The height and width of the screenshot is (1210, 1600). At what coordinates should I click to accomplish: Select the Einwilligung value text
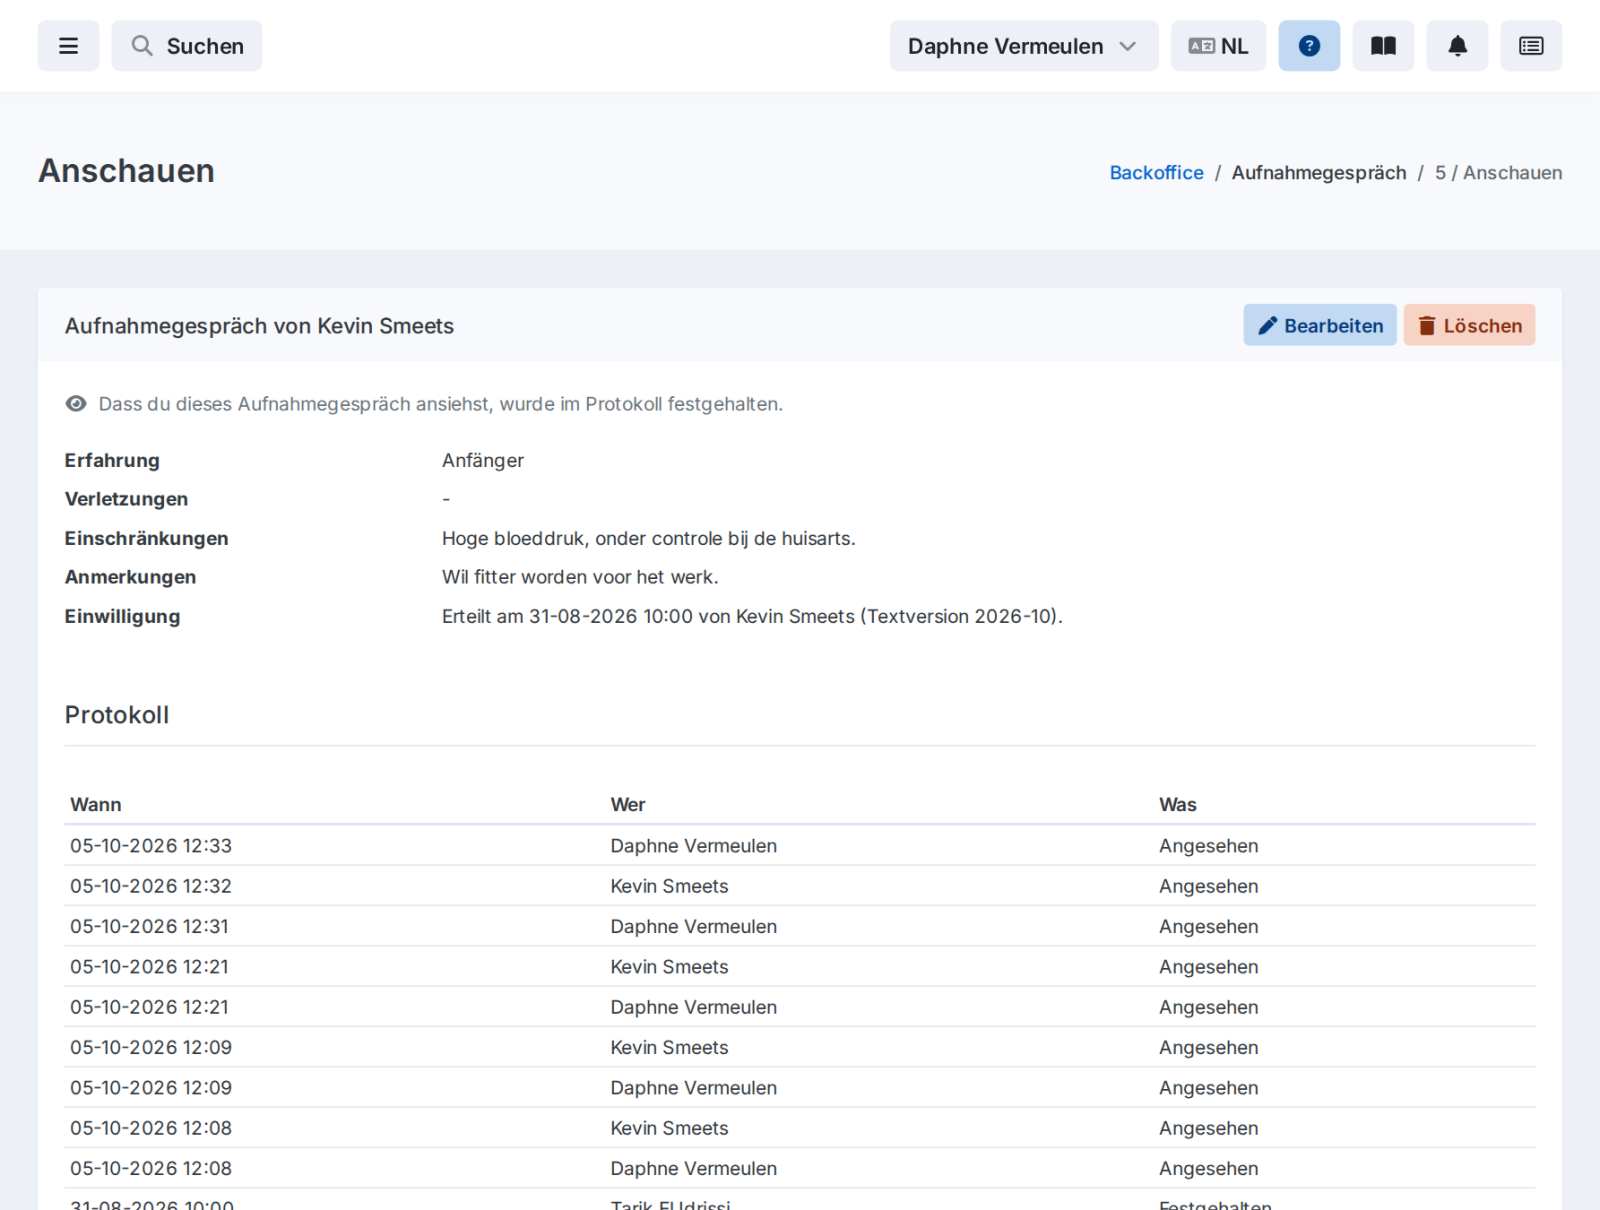coord(752,617)
